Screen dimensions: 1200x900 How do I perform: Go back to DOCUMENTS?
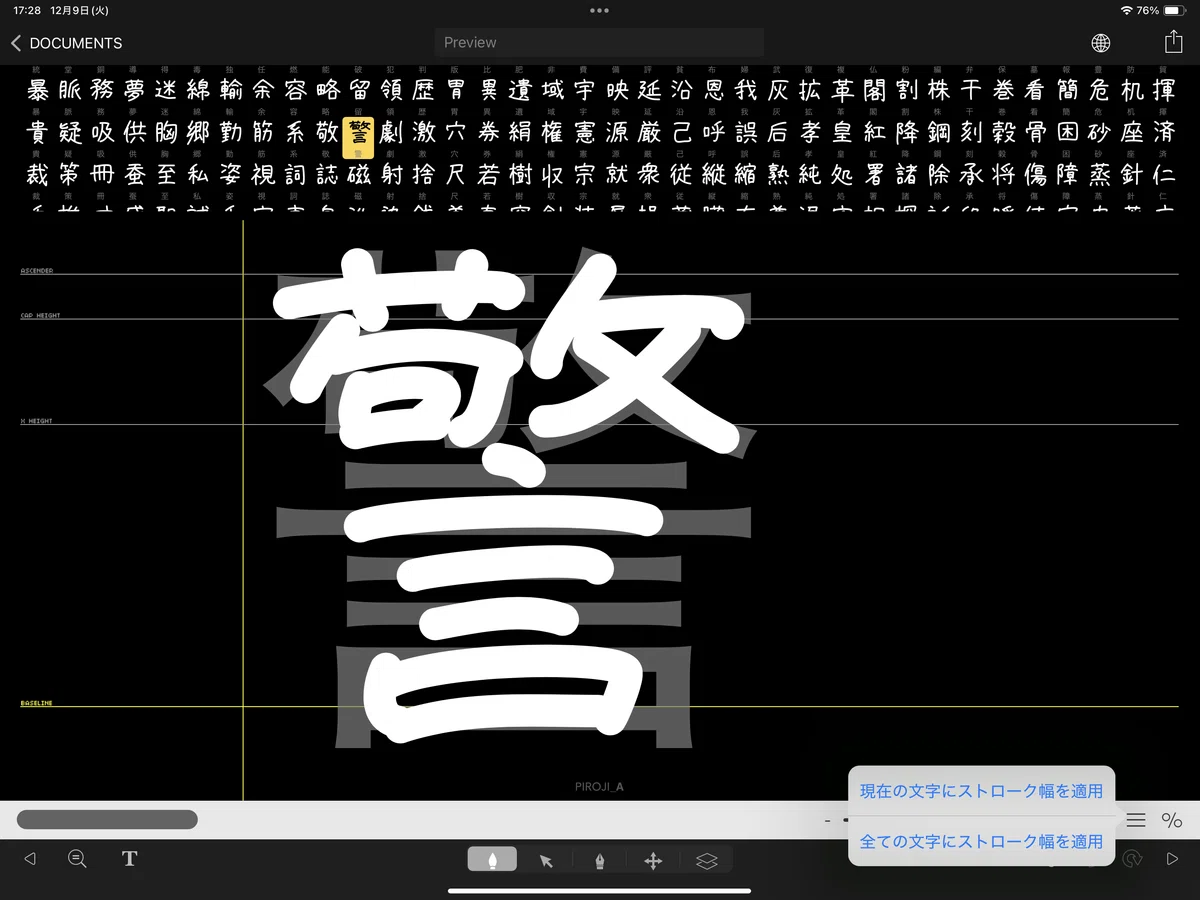(x=66, y=43)
